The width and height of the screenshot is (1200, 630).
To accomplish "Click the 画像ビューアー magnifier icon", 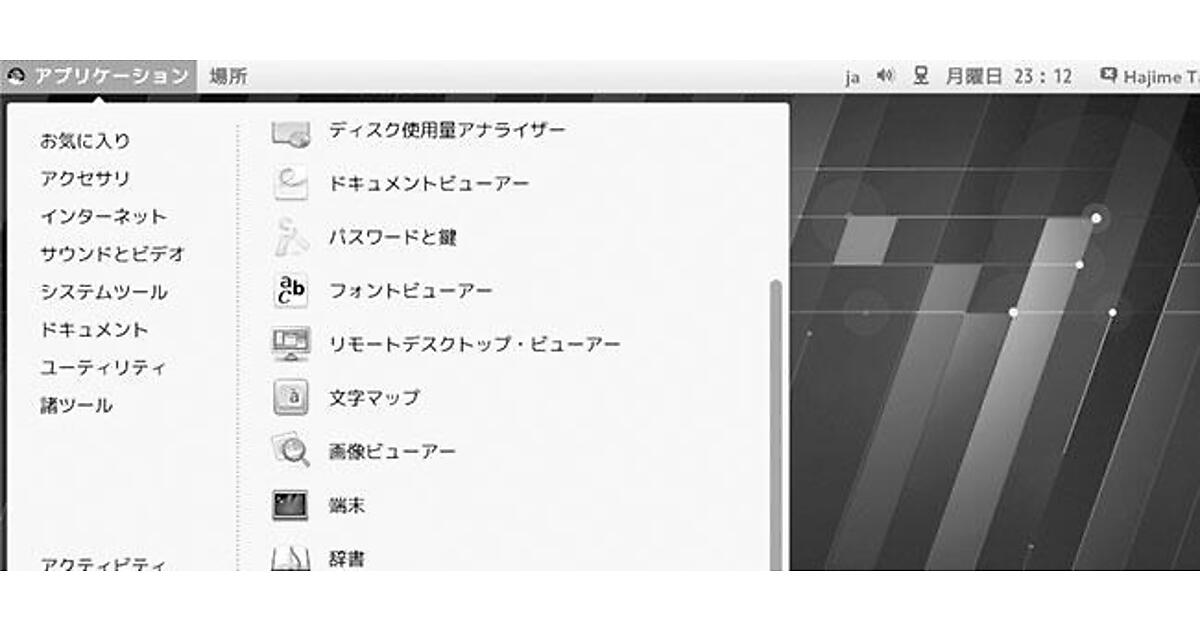I will [x=291, y=451].
